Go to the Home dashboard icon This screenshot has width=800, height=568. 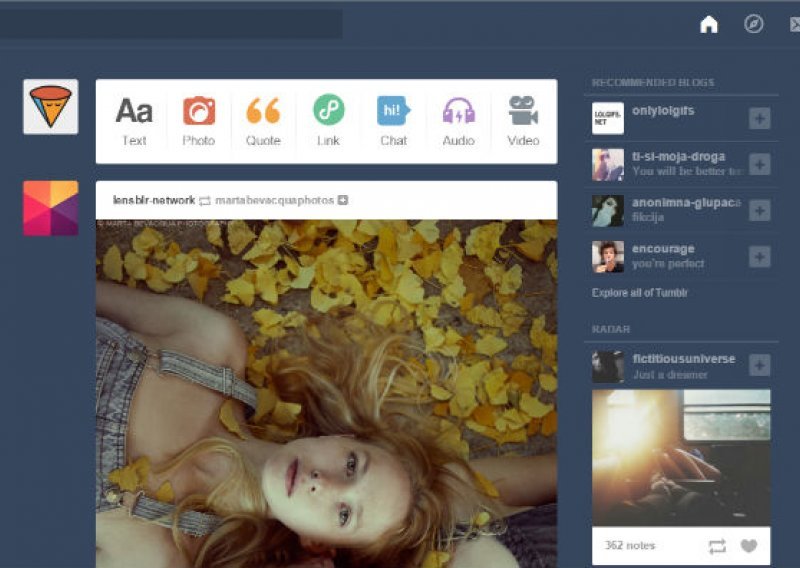[x=709, y=24]
